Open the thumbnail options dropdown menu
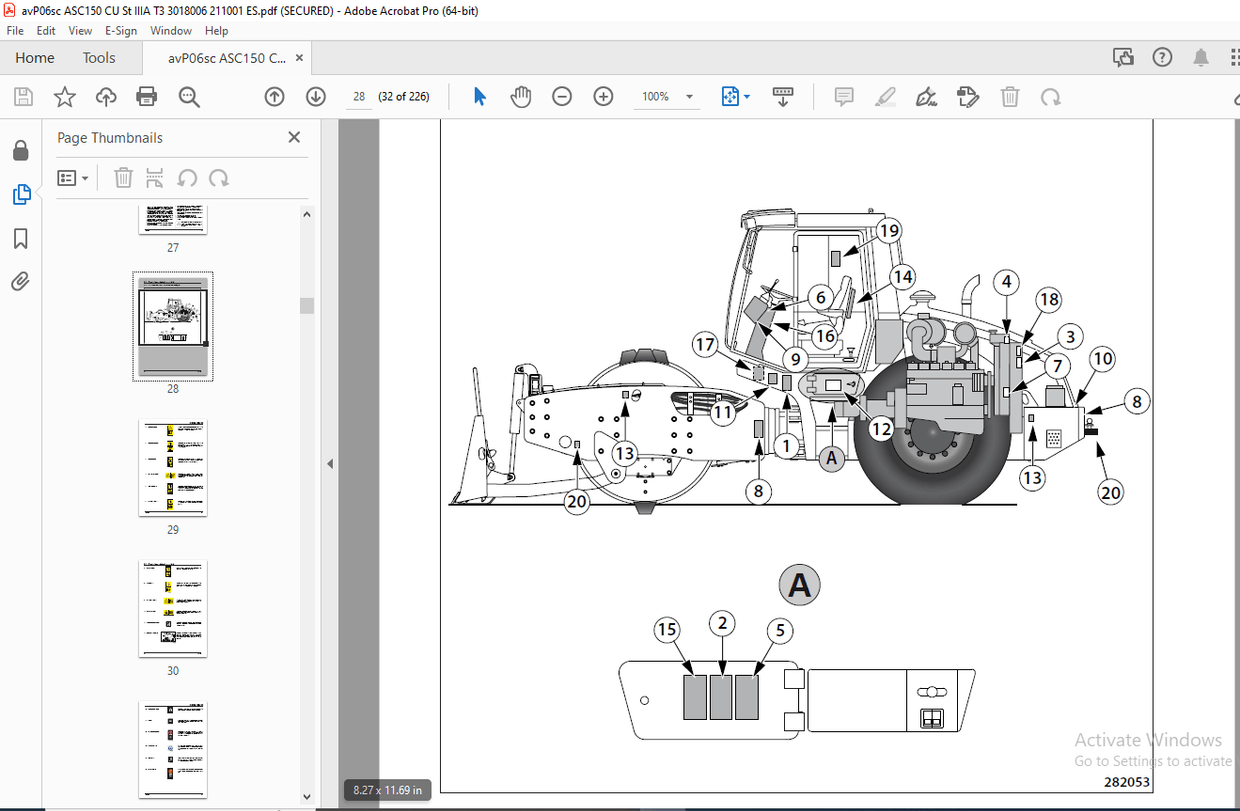 click(x=70, y=177)
